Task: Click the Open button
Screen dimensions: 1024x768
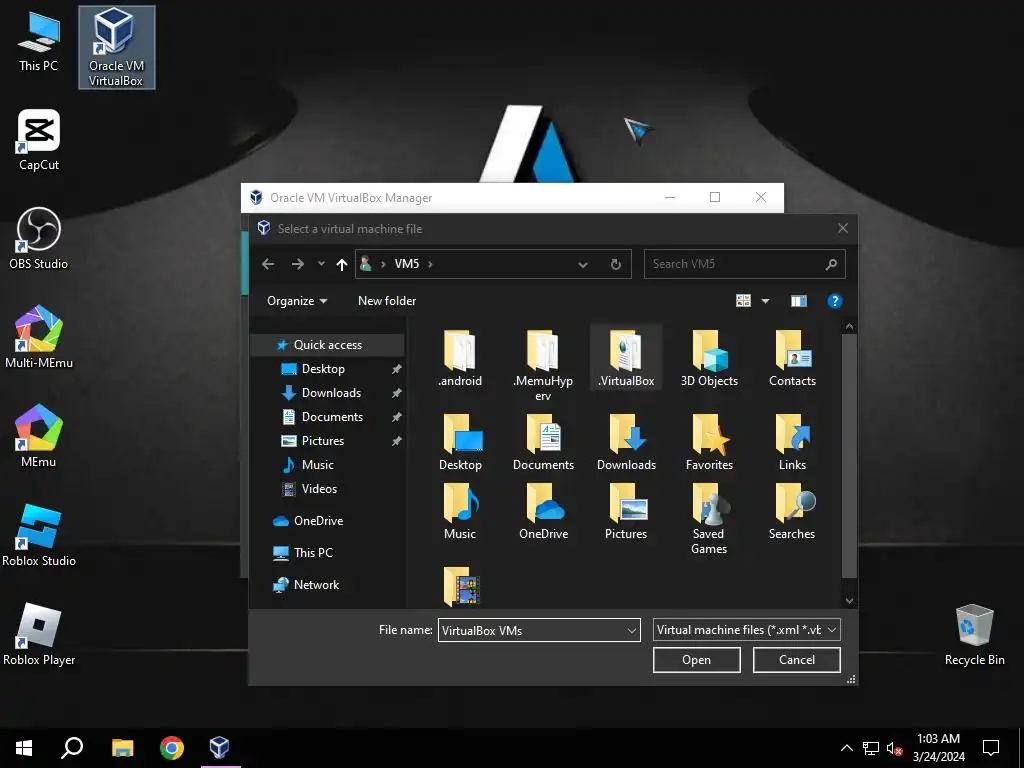Action: (696, 660)
